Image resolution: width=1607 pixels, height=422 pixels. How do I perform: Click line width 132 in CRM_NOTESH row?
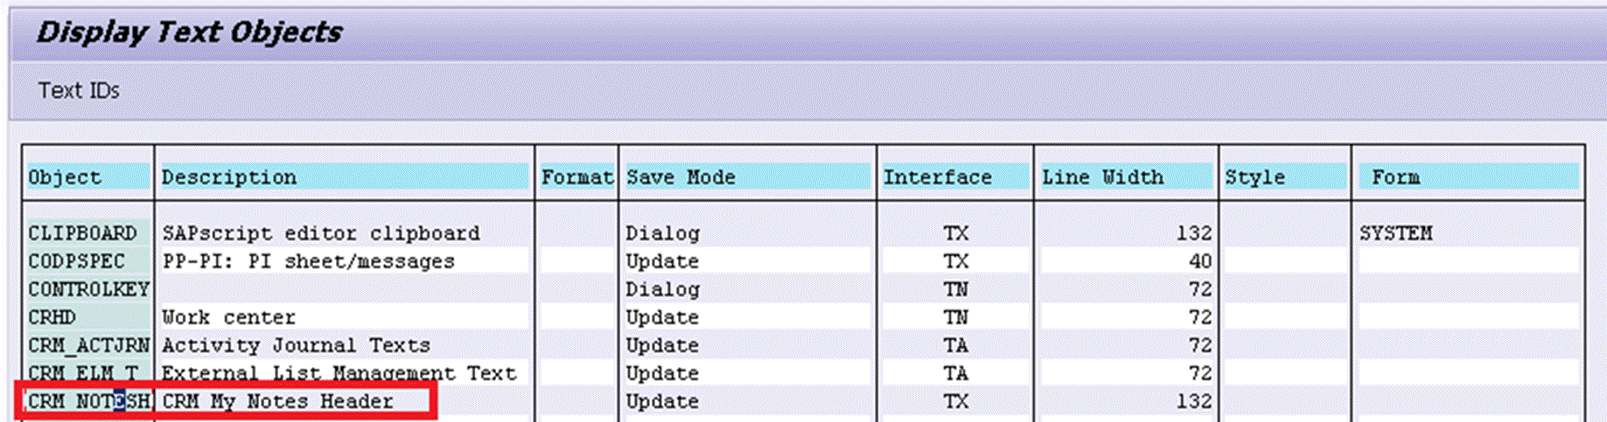pos(1194,401)
